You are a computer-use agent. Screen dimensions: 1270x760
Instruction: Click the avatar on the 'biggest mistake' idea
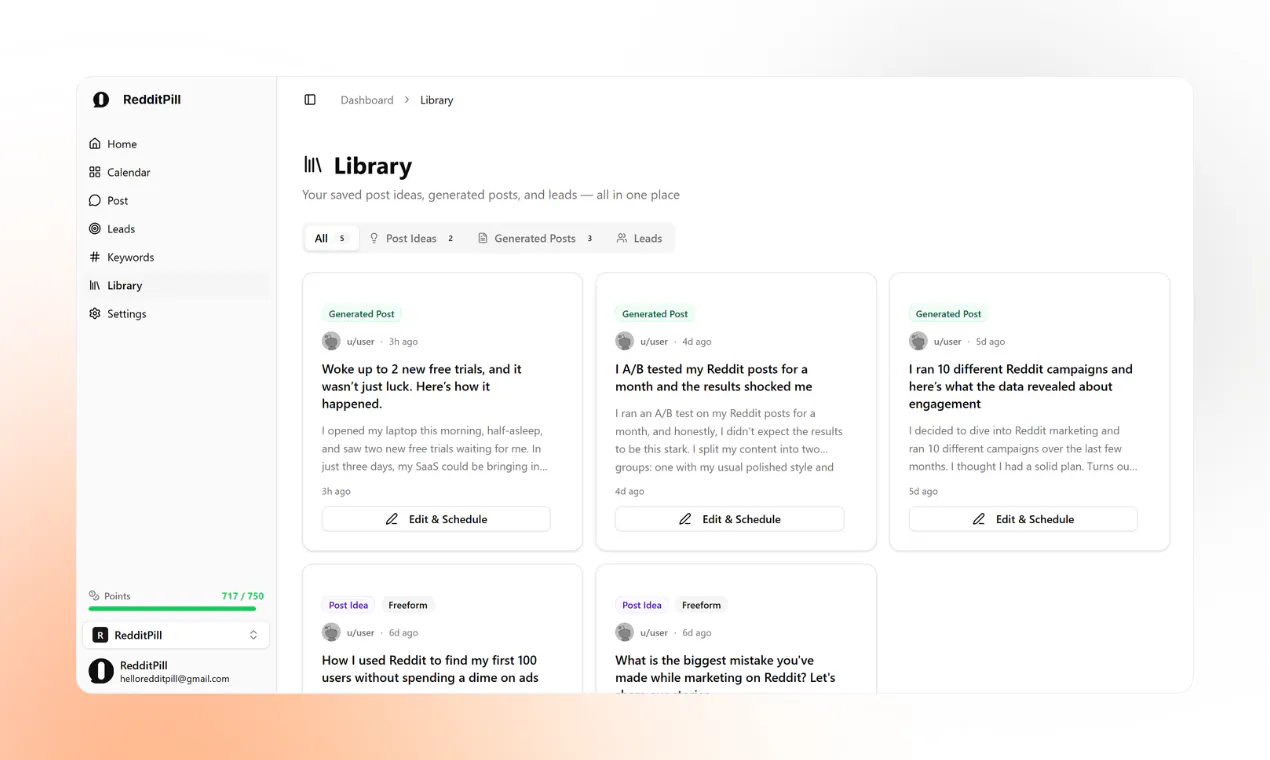[624, 632]
